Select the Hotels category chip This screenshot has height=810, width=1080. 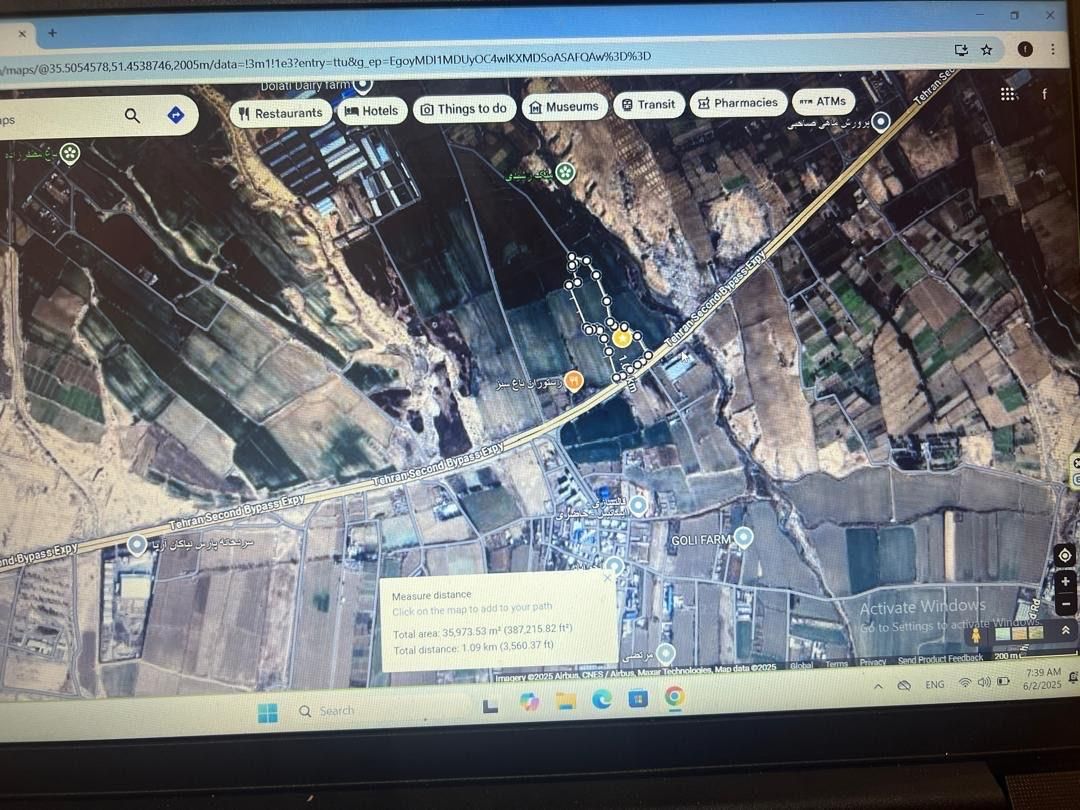(x=372, y=110)
